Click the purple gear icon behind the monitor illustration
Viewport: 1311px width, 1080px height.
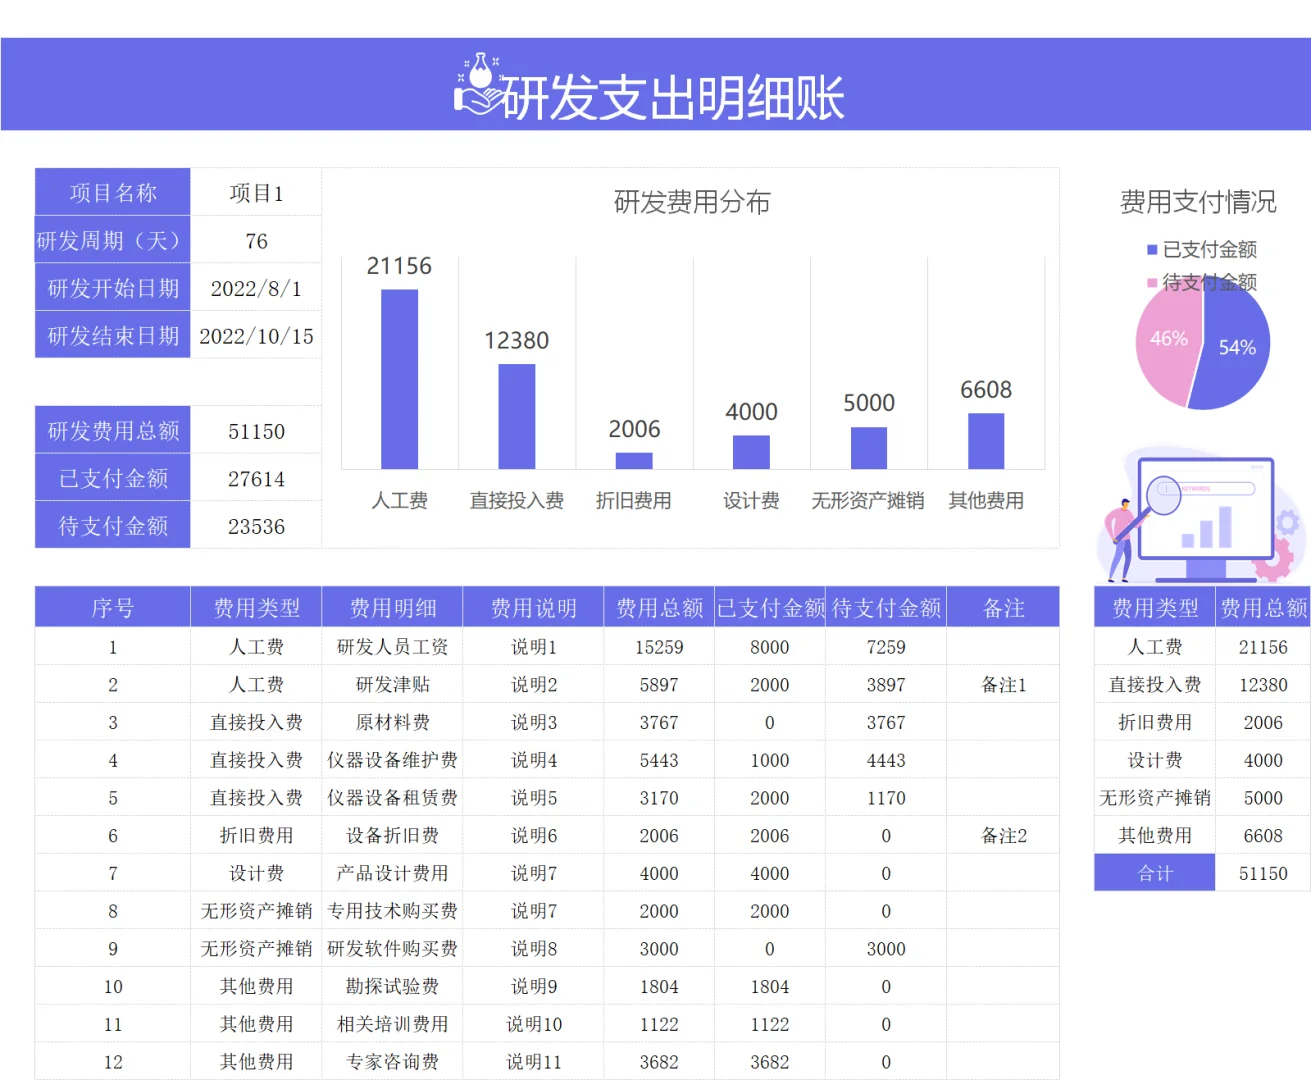point(1289,522)
